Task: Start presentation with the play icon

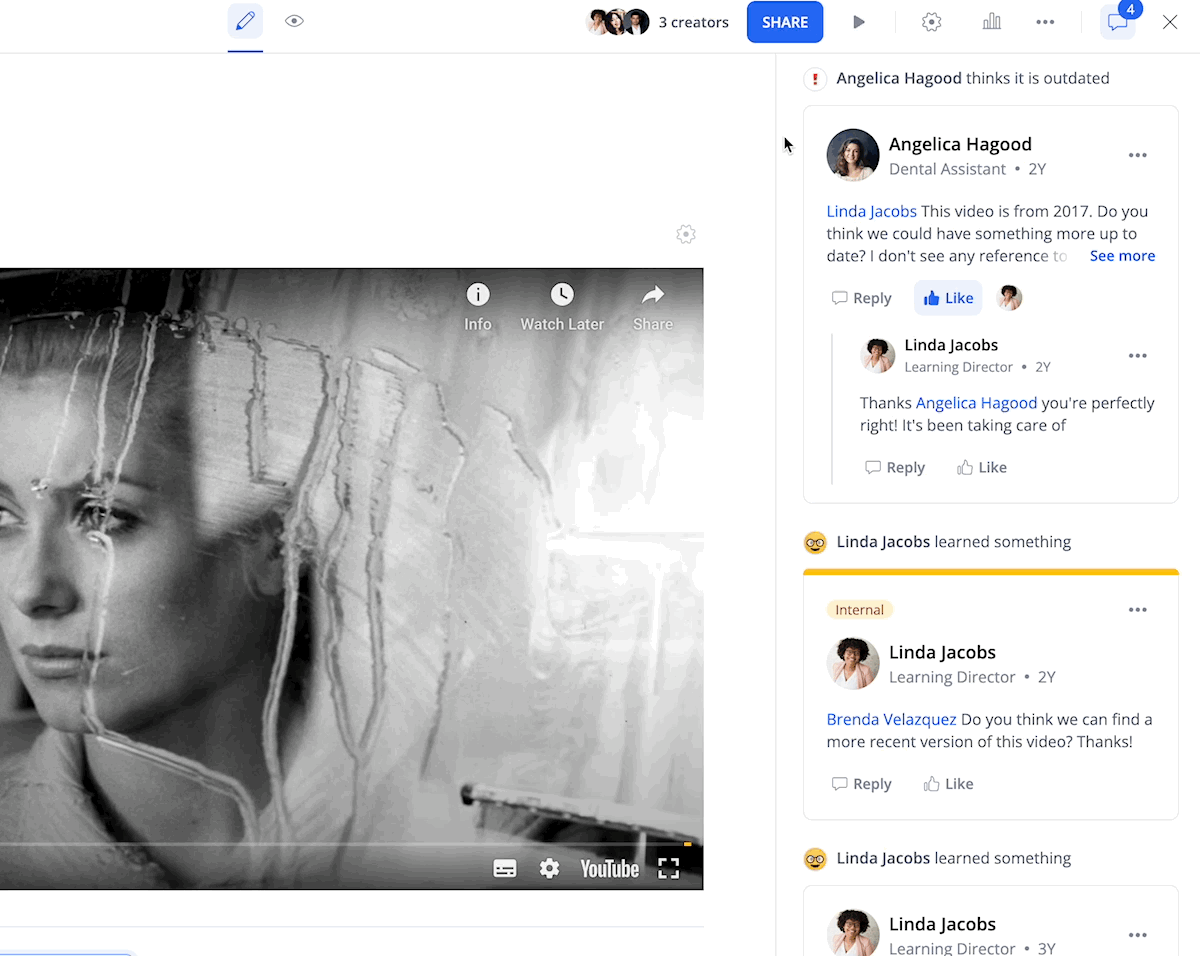Action: click(x=859, y=22)
